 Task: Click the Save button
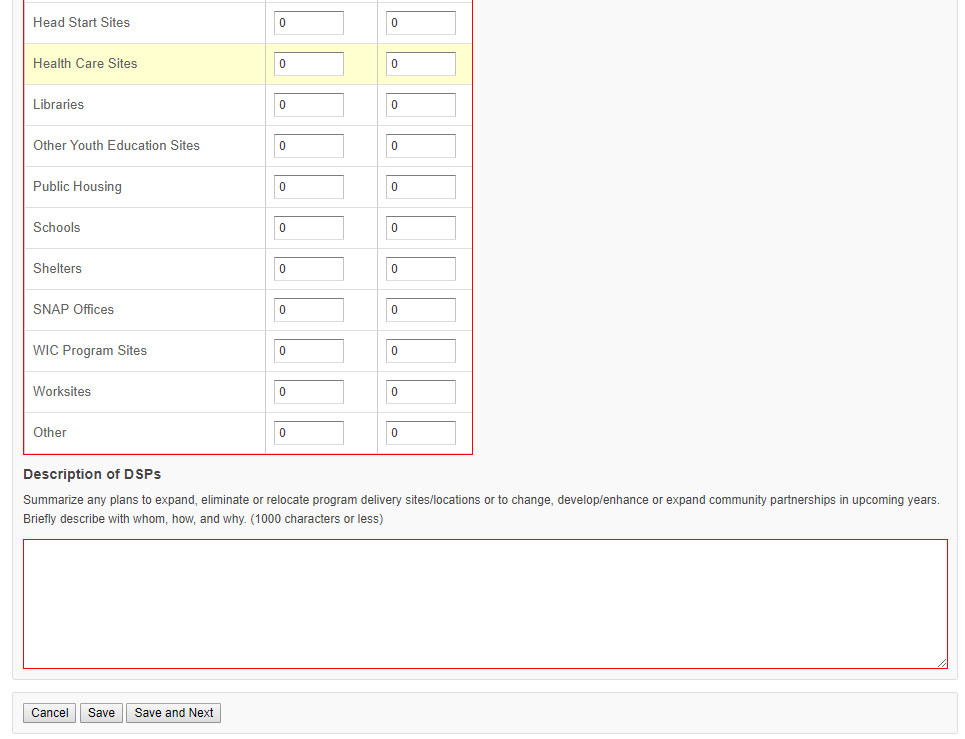coord(101,713)
